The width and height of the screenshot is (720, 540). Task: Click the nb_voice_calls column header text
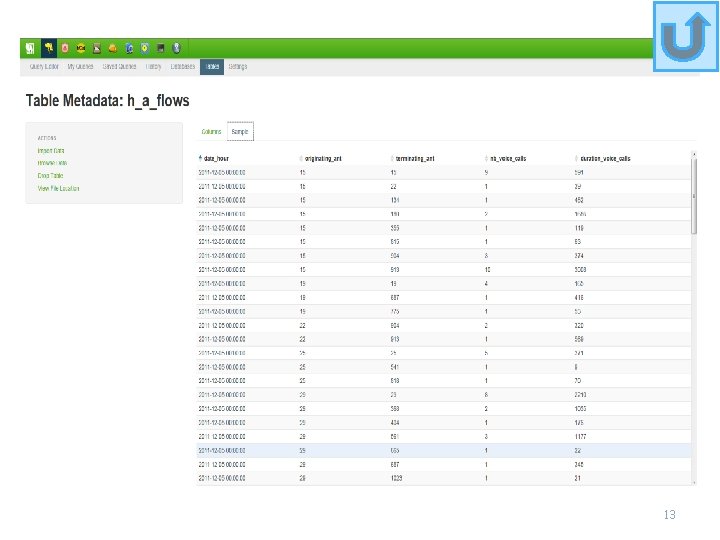508,158
